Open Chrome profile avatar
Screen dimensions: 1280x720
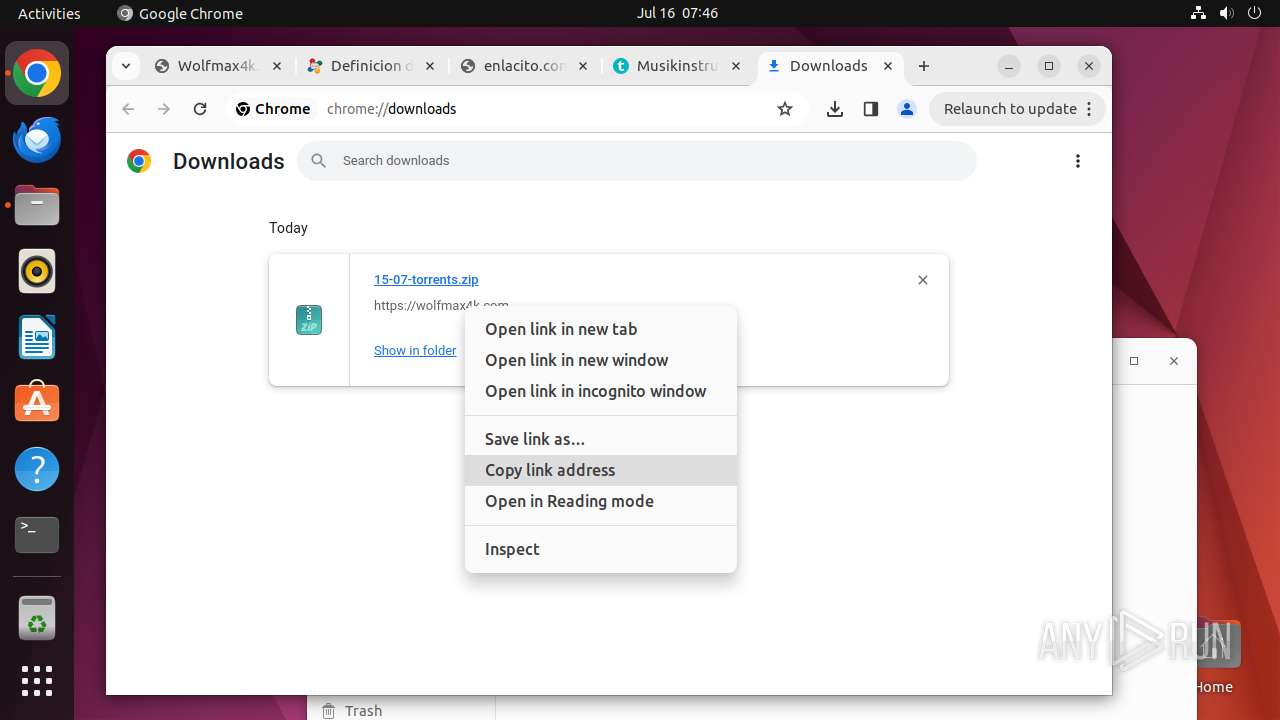tap(907, 109)
